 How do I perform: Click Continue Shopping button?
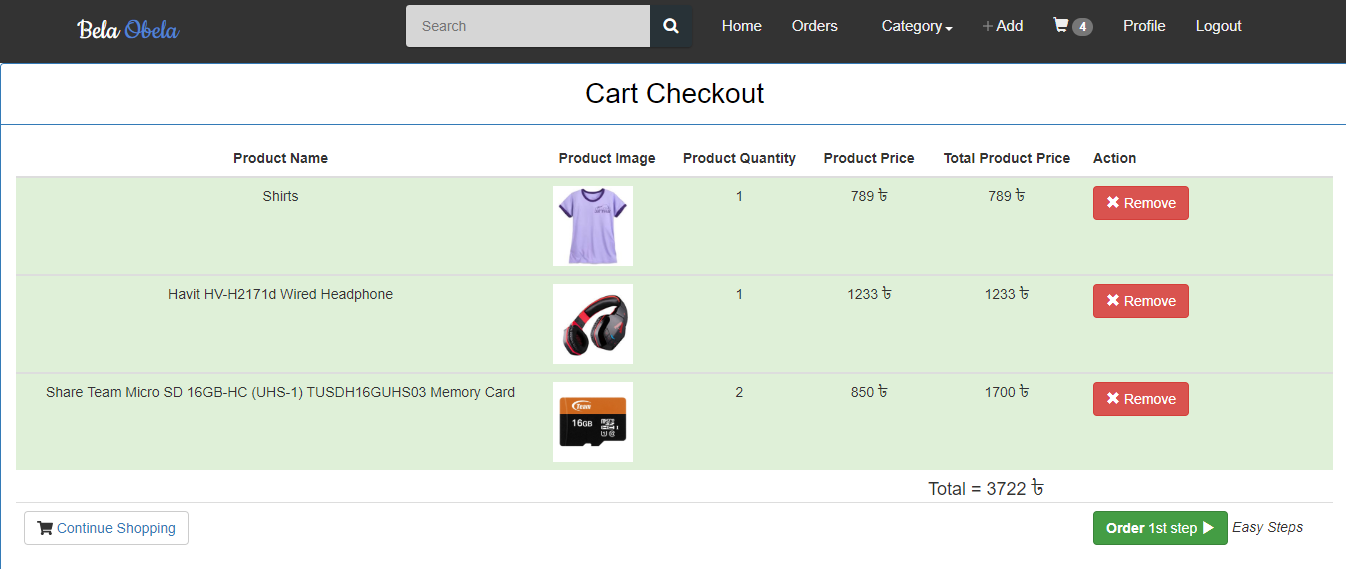click(x=106, y=528)
